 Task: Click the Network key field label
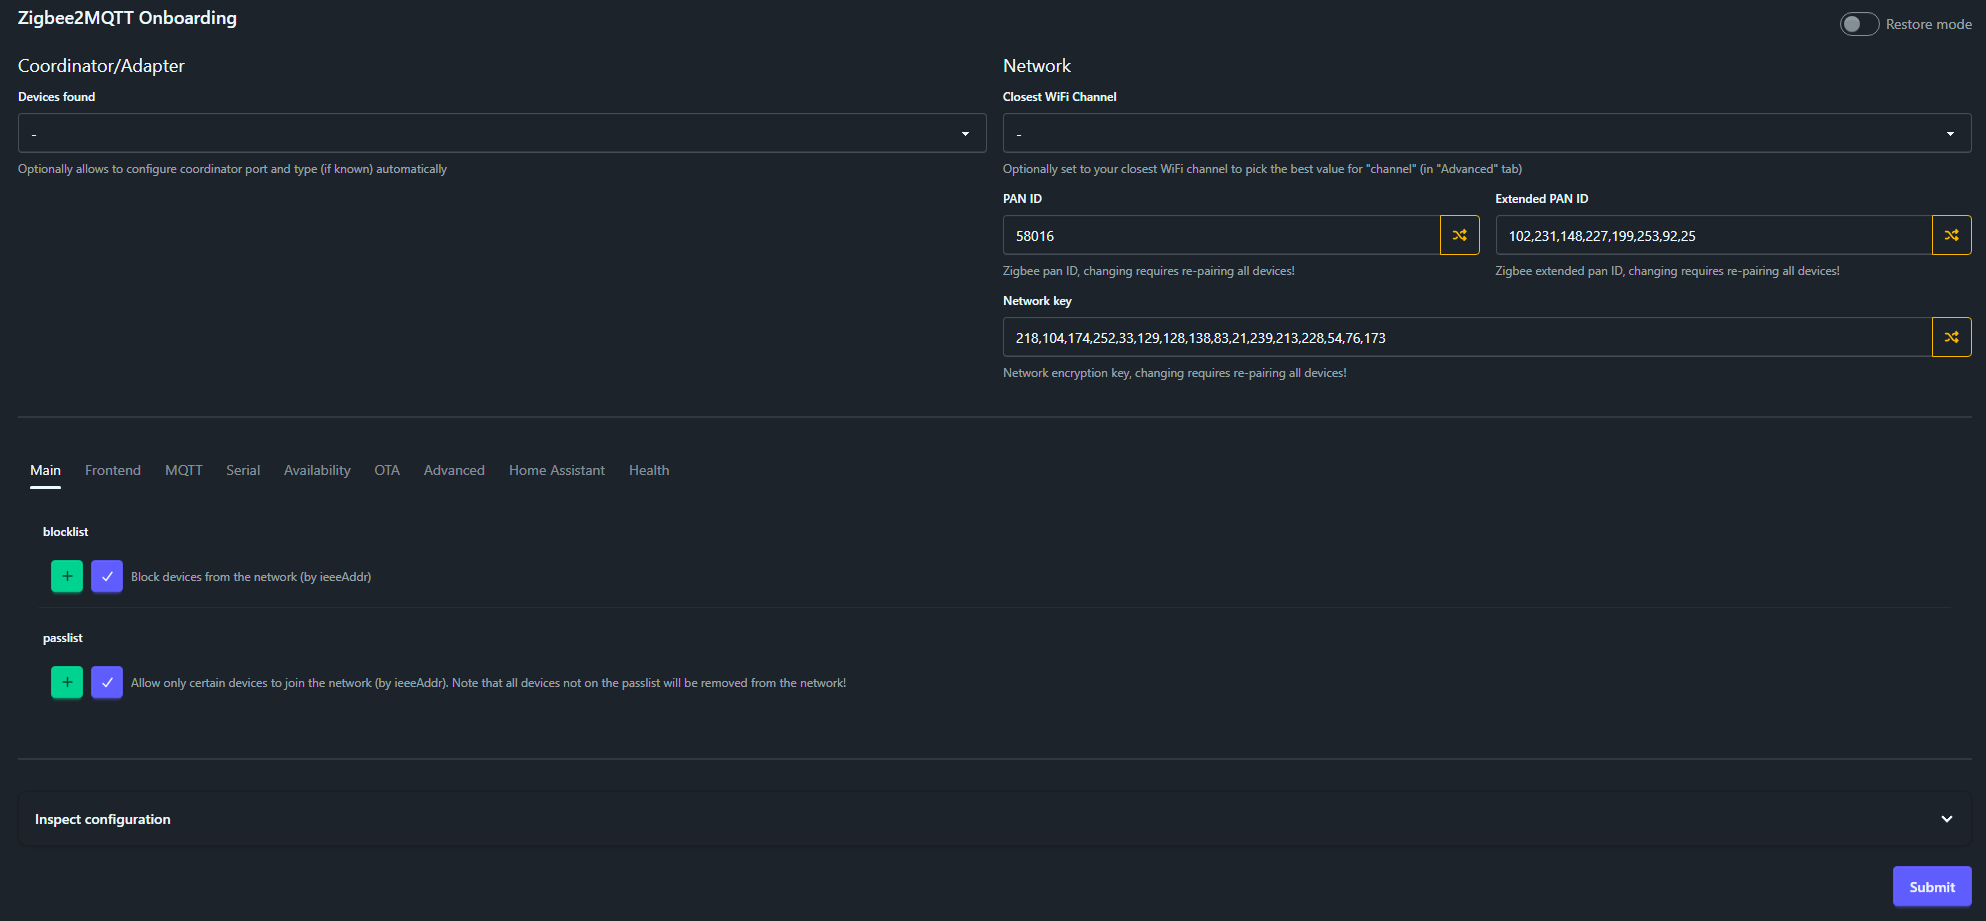(x=1037, y=301)
